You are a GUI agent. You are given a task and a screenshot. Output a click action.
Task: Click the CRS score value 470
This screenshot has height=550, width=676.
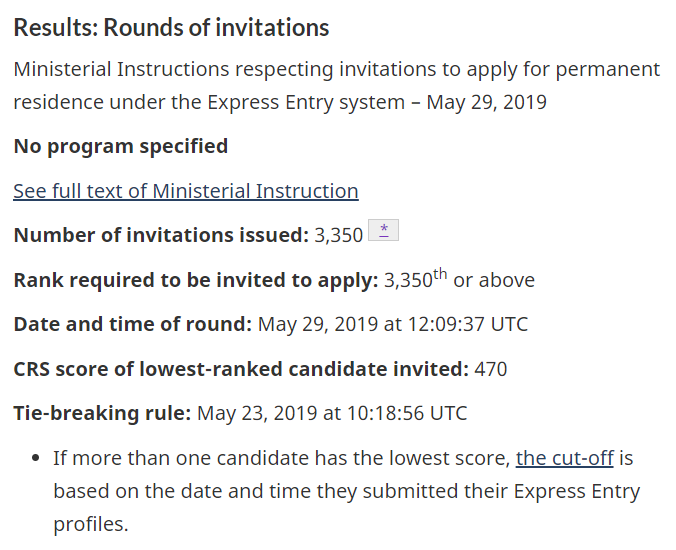[x=491, y=369]
